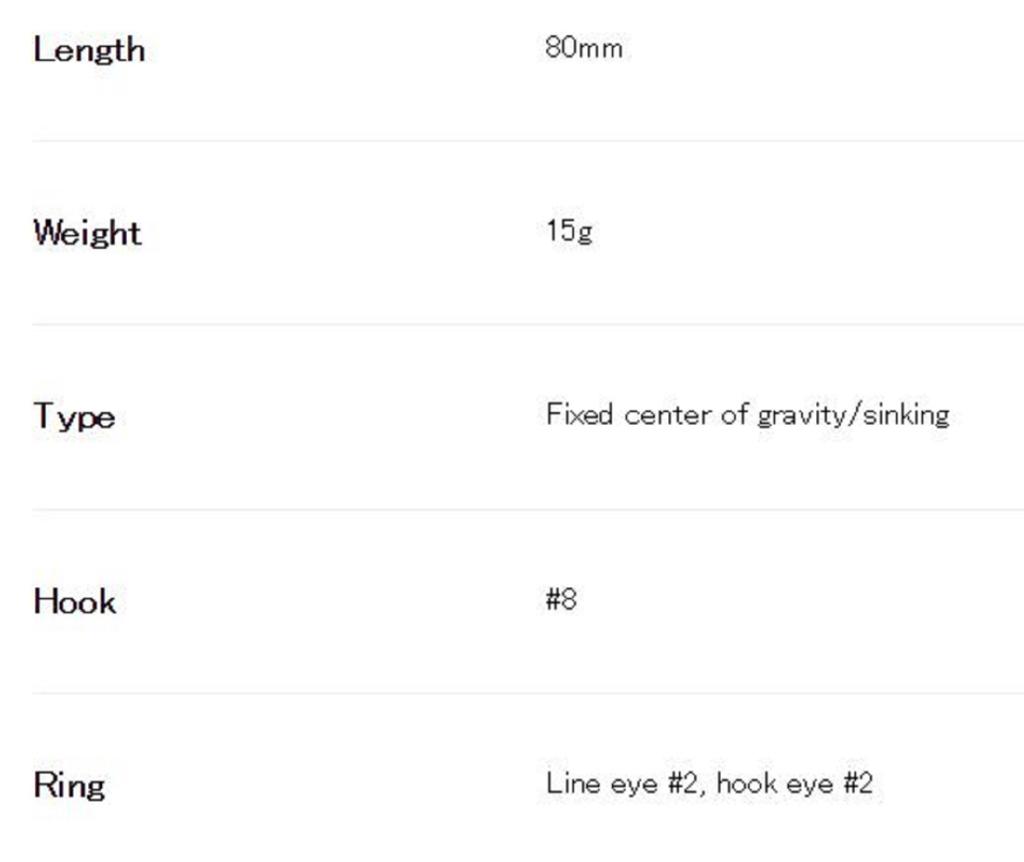Click the Ring label
Screen dimensions: 1024x862
pos(69,785)
